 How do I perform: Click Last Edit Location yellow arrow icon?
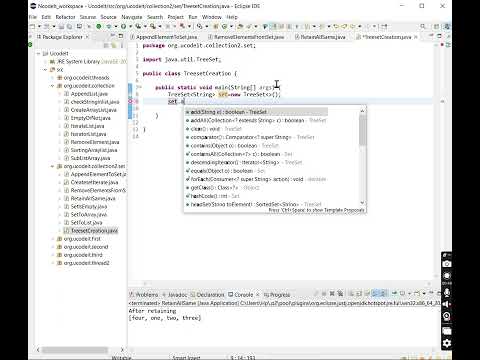[336, 26]
